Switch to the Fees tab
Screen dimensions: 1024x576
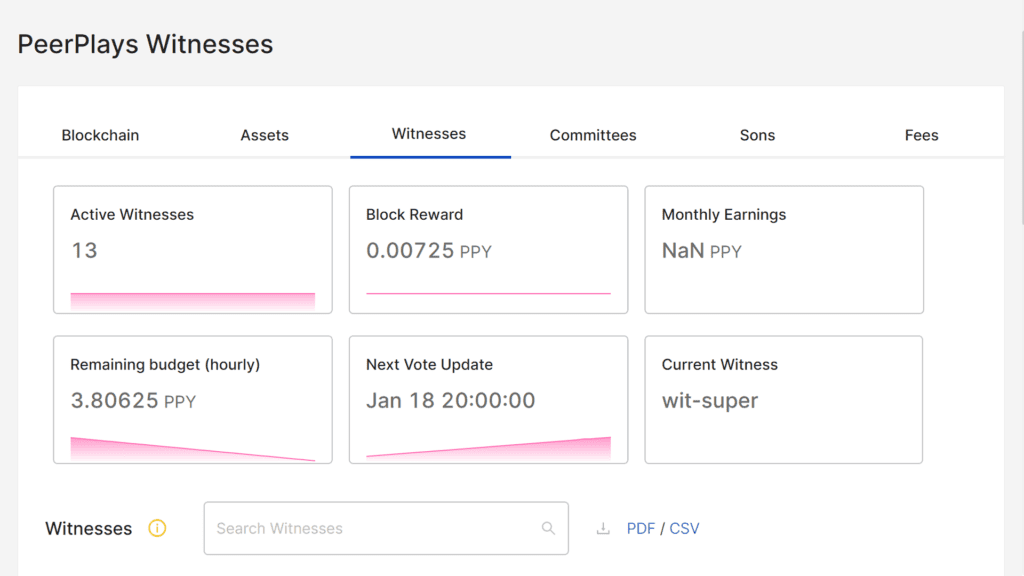click(x=921, y=135)
